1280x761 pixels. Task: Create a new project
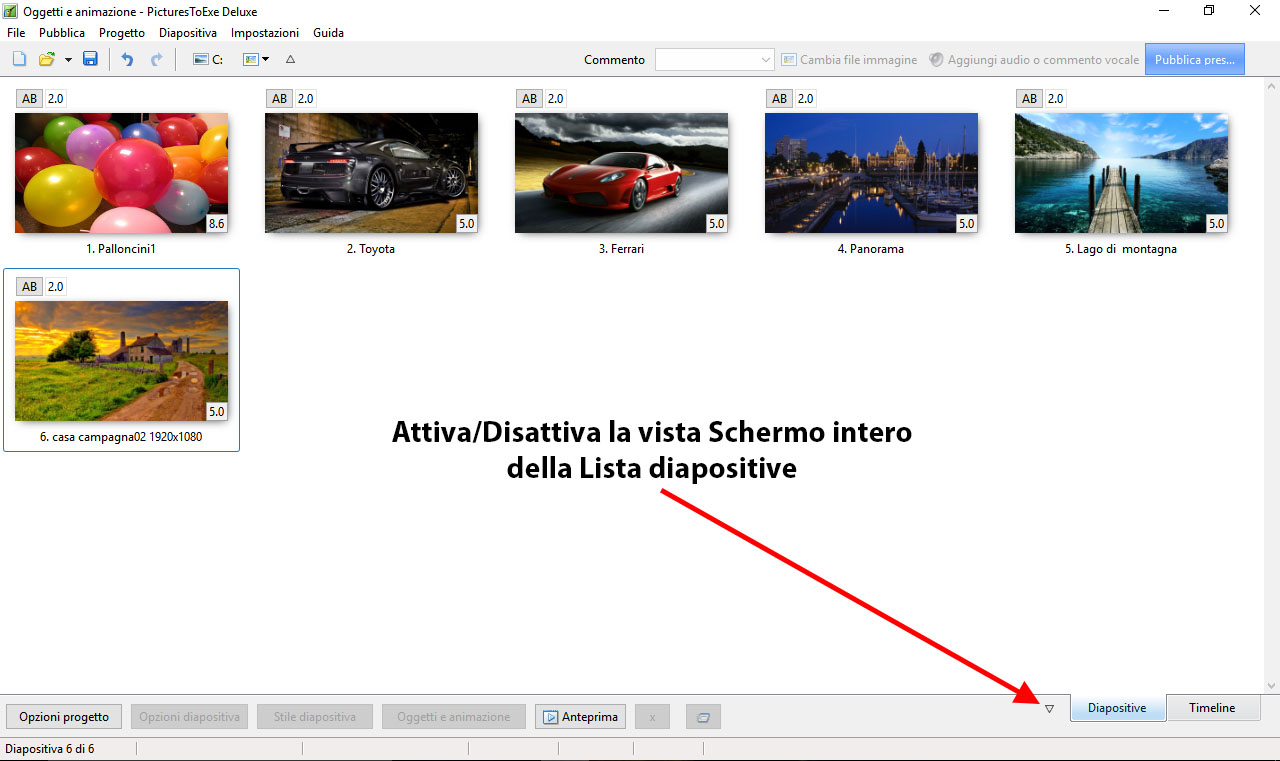(x=18, y=59)
